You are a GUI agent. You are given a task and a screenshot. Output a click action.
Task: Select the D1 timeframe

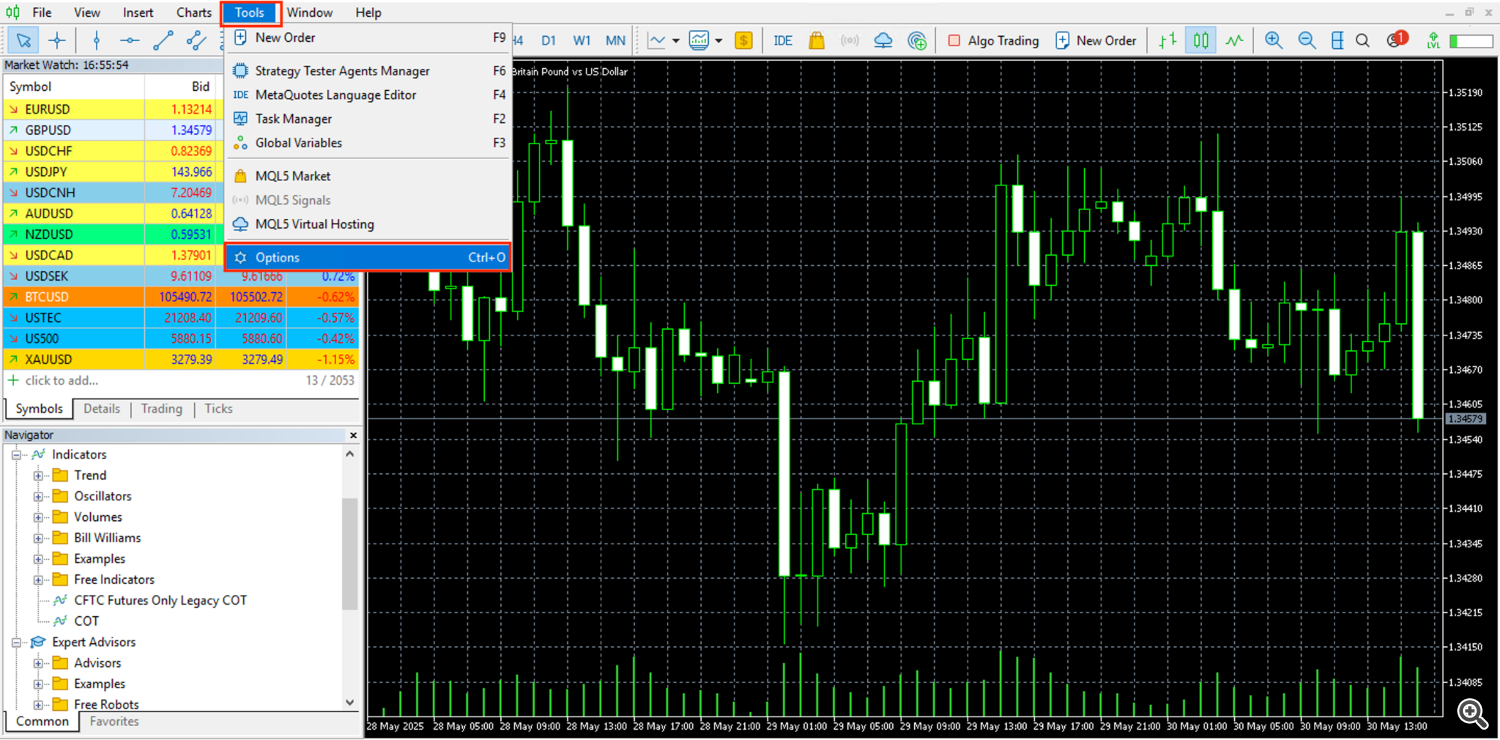(x=549, y=41)
